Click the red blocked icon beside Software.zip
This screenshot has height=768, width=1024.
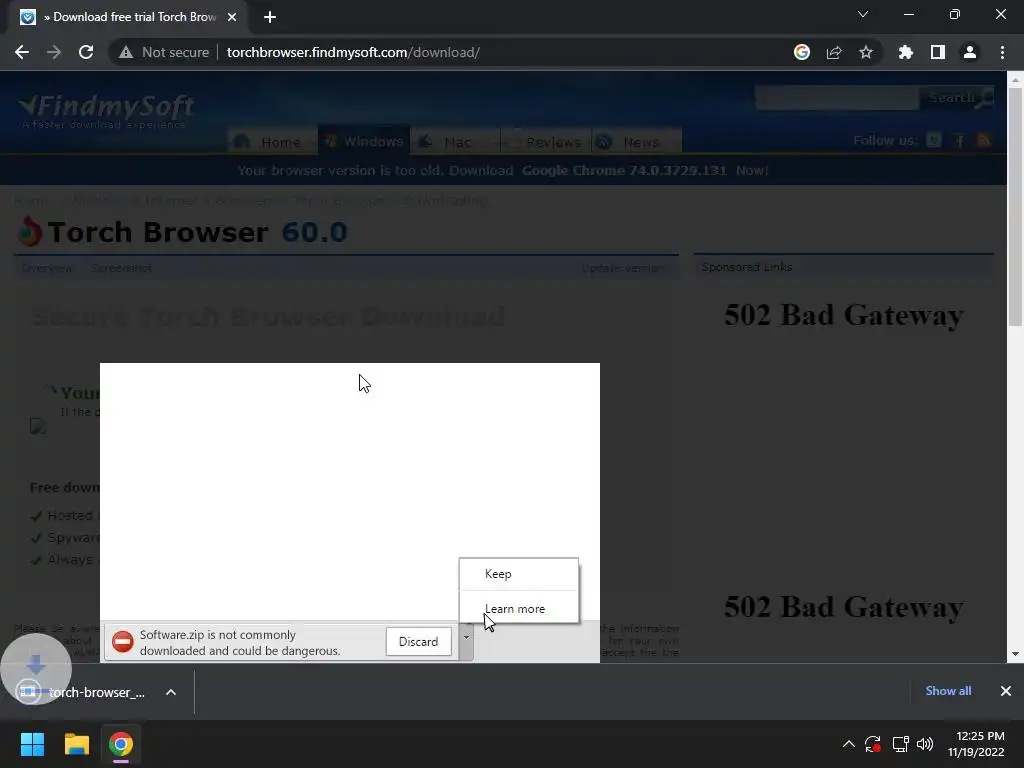click(123, 642)
